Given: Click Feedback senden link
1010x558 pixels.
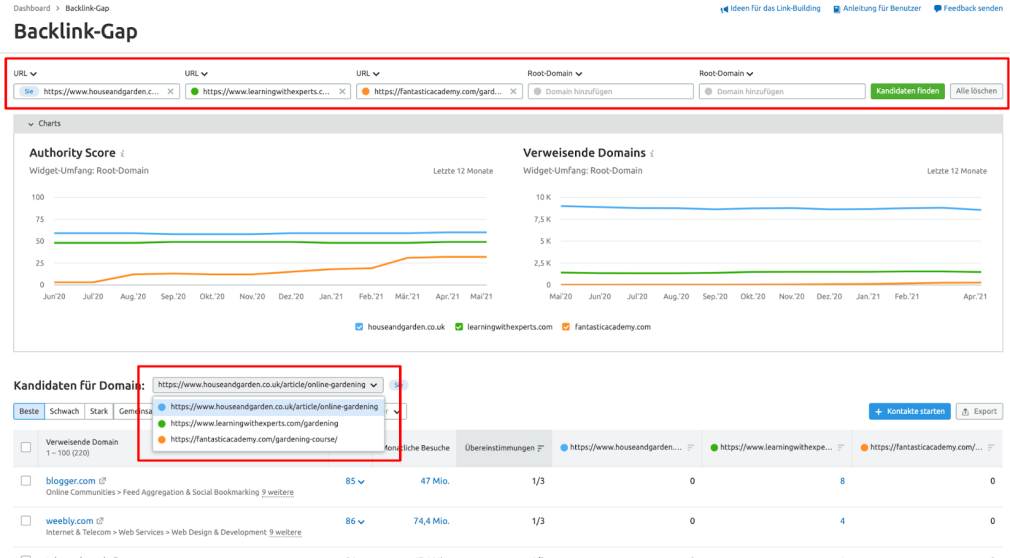Looking at the screenshot, I should [968, 8].
